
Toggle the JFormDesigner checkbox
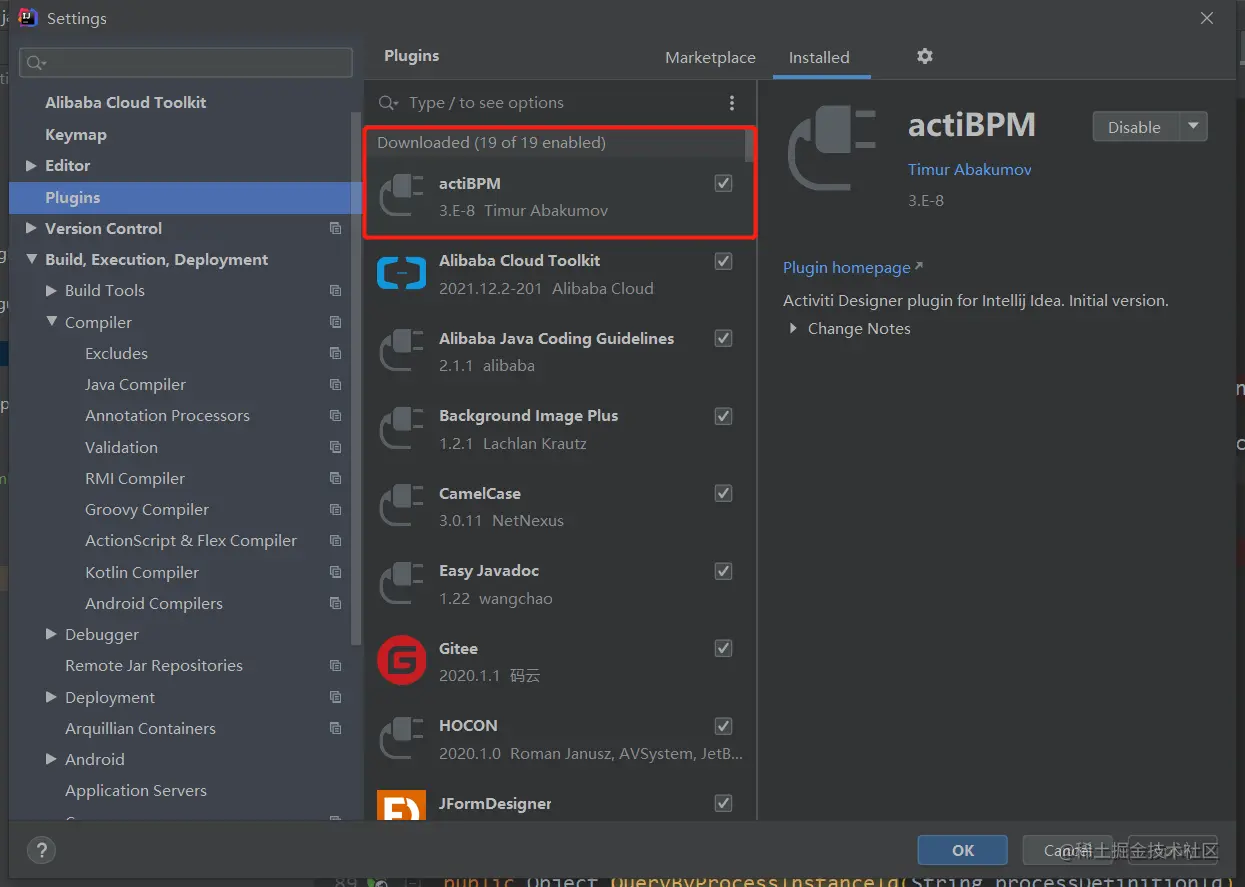[724, 803]
